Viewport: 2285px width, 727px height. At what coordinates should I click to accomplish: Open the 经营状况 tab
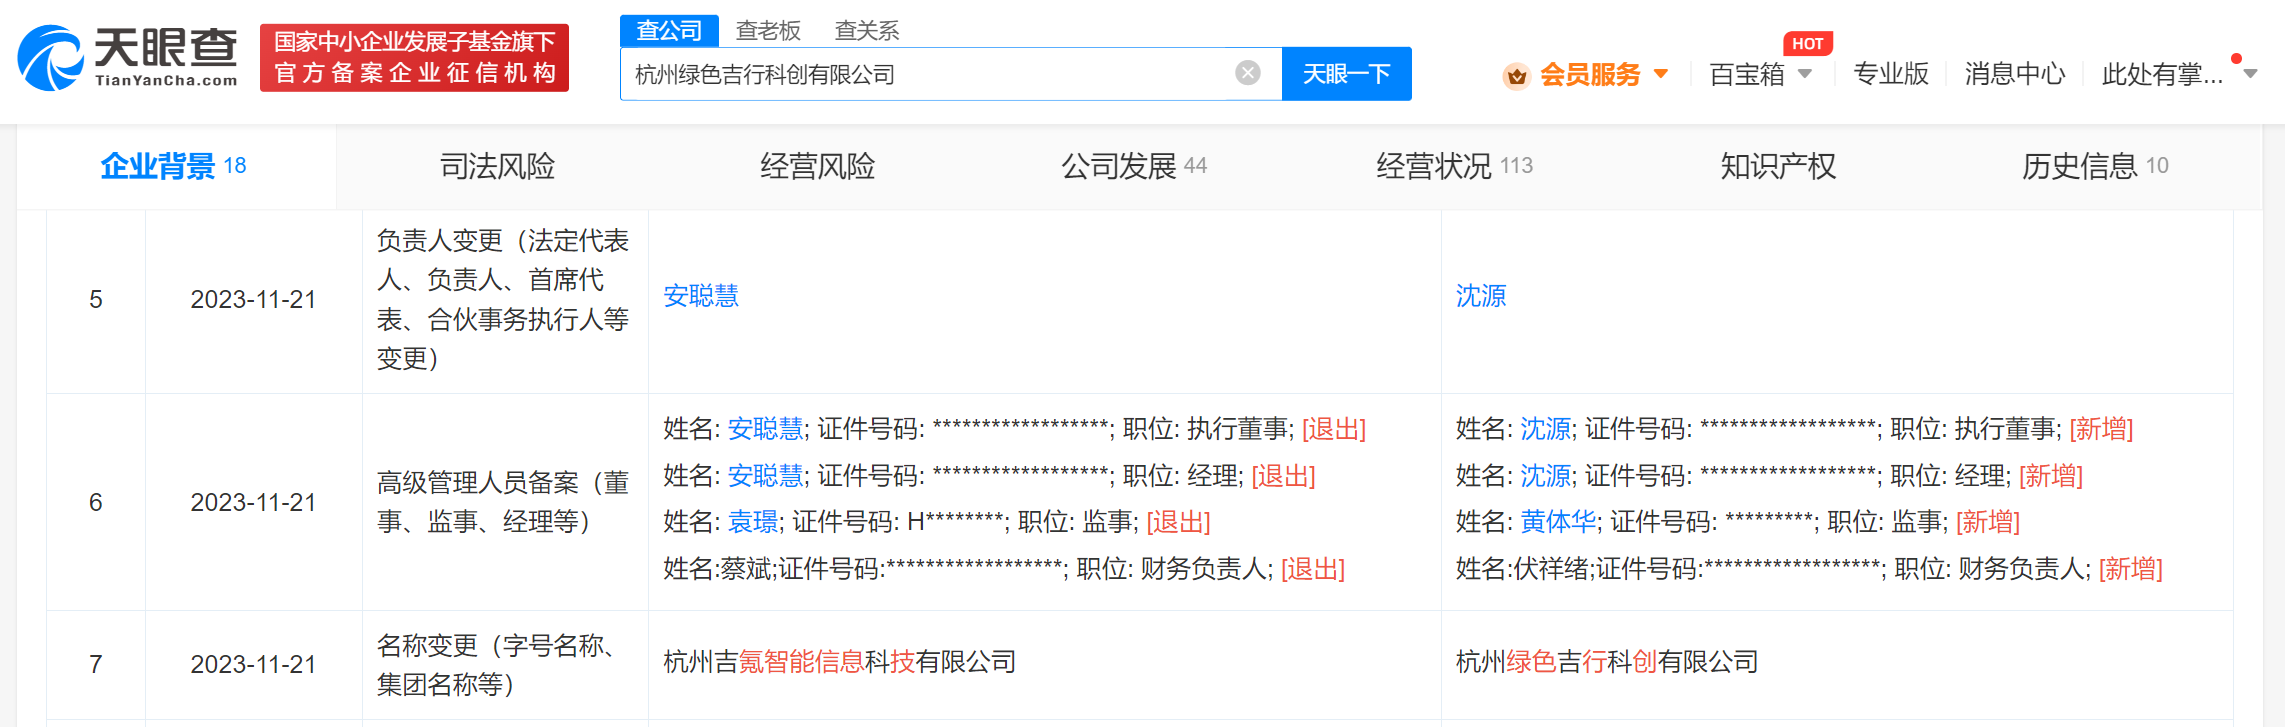click(1454, 166)
